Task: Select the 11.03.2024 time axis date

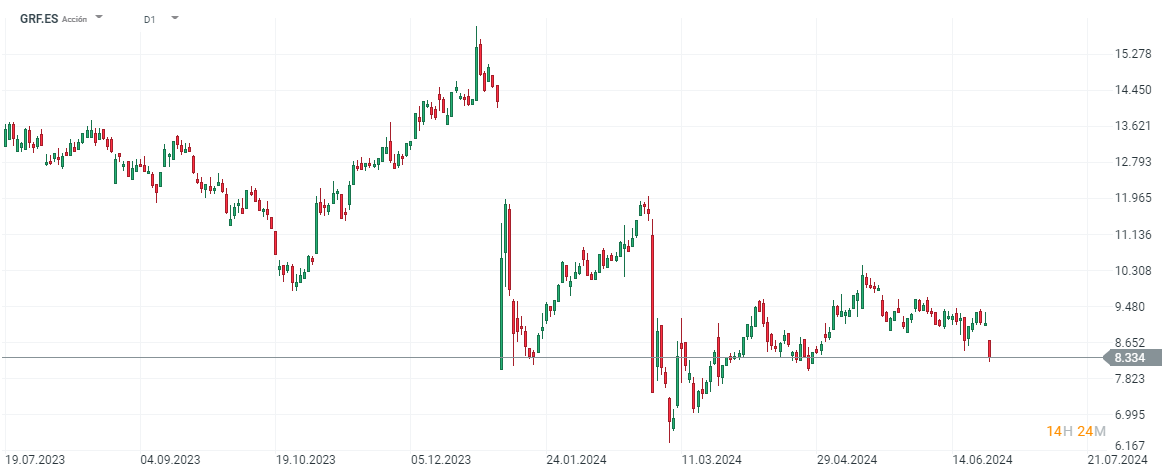Action: click(711, 460)
